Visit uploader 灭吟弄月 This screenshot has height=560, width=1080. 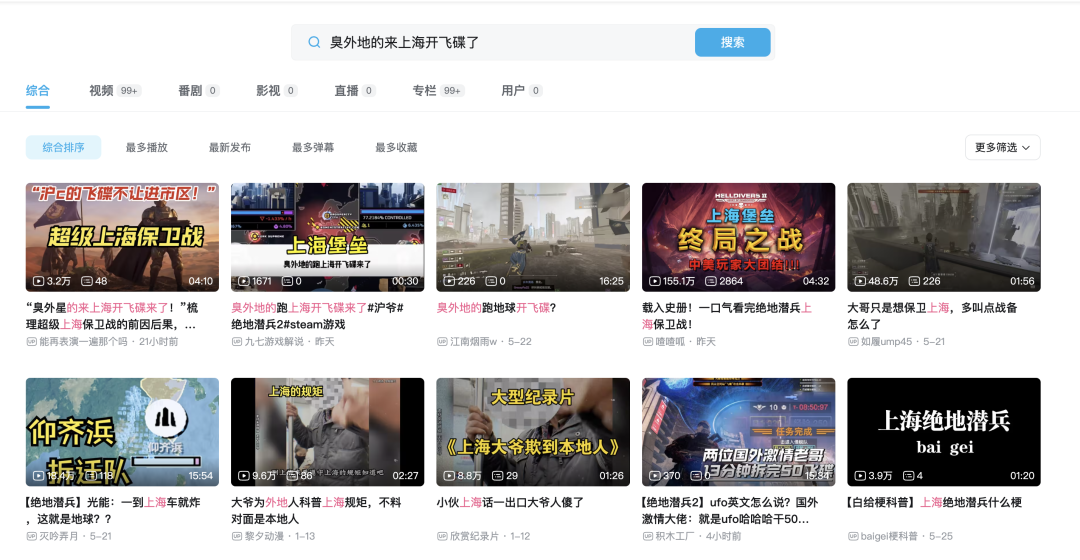59,537
